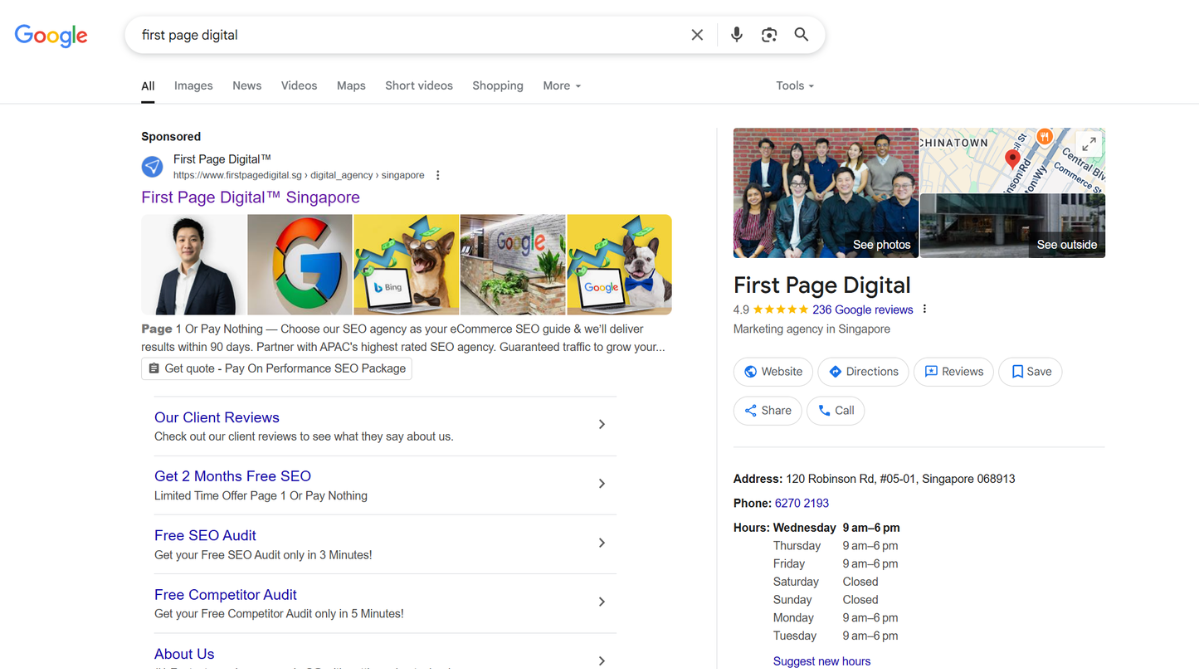1199x669 pixels.
Task: Expand the Free Competitor Audit chevron
Action: [602, 602]
